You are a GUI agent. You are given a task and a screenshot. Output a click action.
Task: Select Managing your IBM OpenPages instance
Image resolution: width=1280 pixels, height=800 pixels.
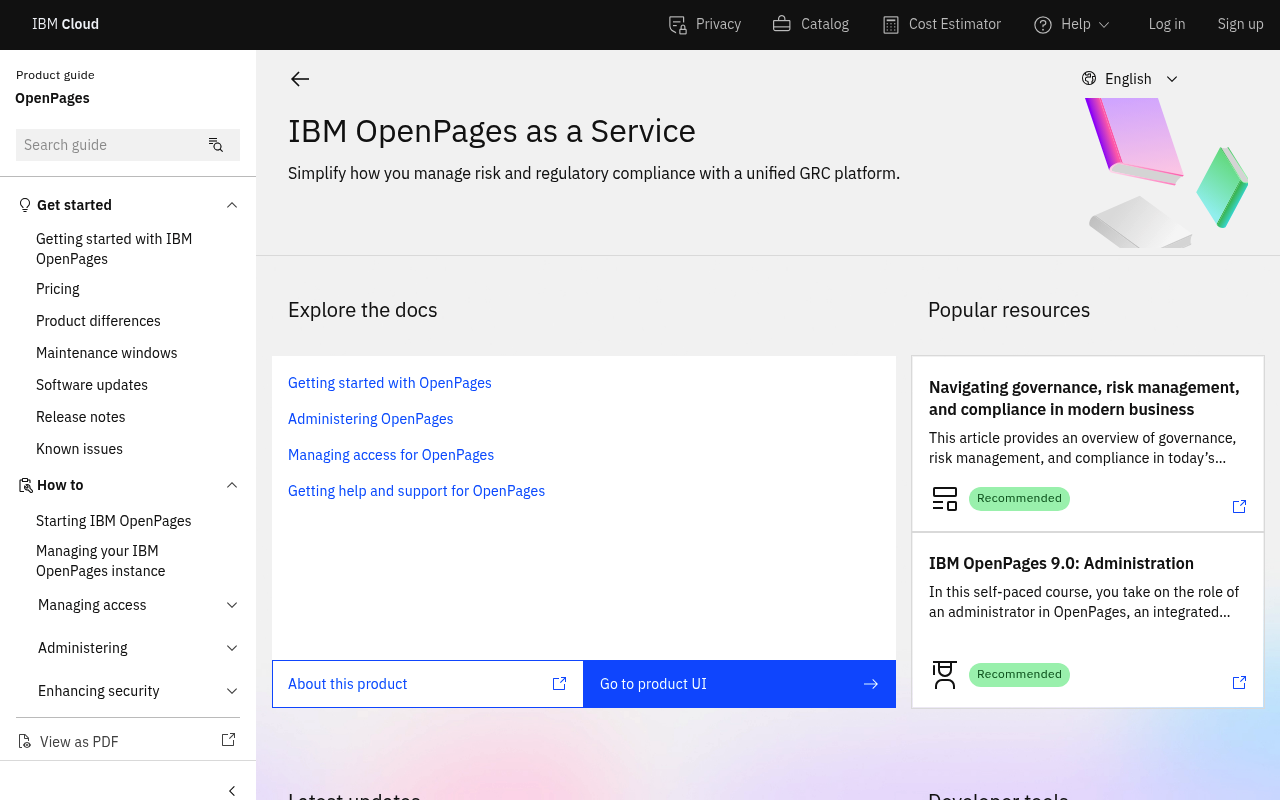[101, 561]
